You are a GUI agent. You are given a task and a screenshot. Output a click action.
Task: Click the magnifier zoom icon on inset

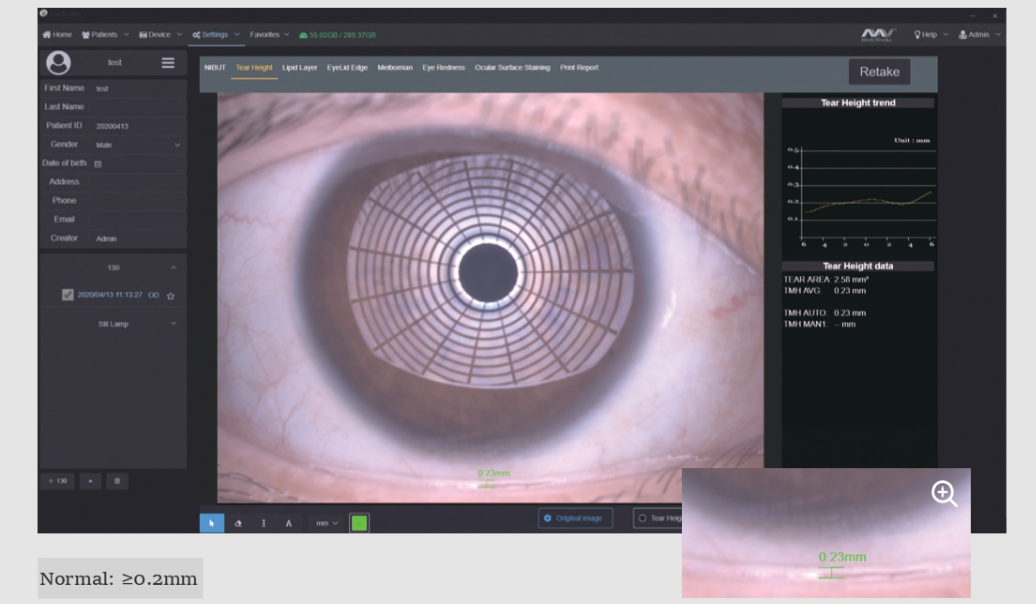click(x=944, y=493)
